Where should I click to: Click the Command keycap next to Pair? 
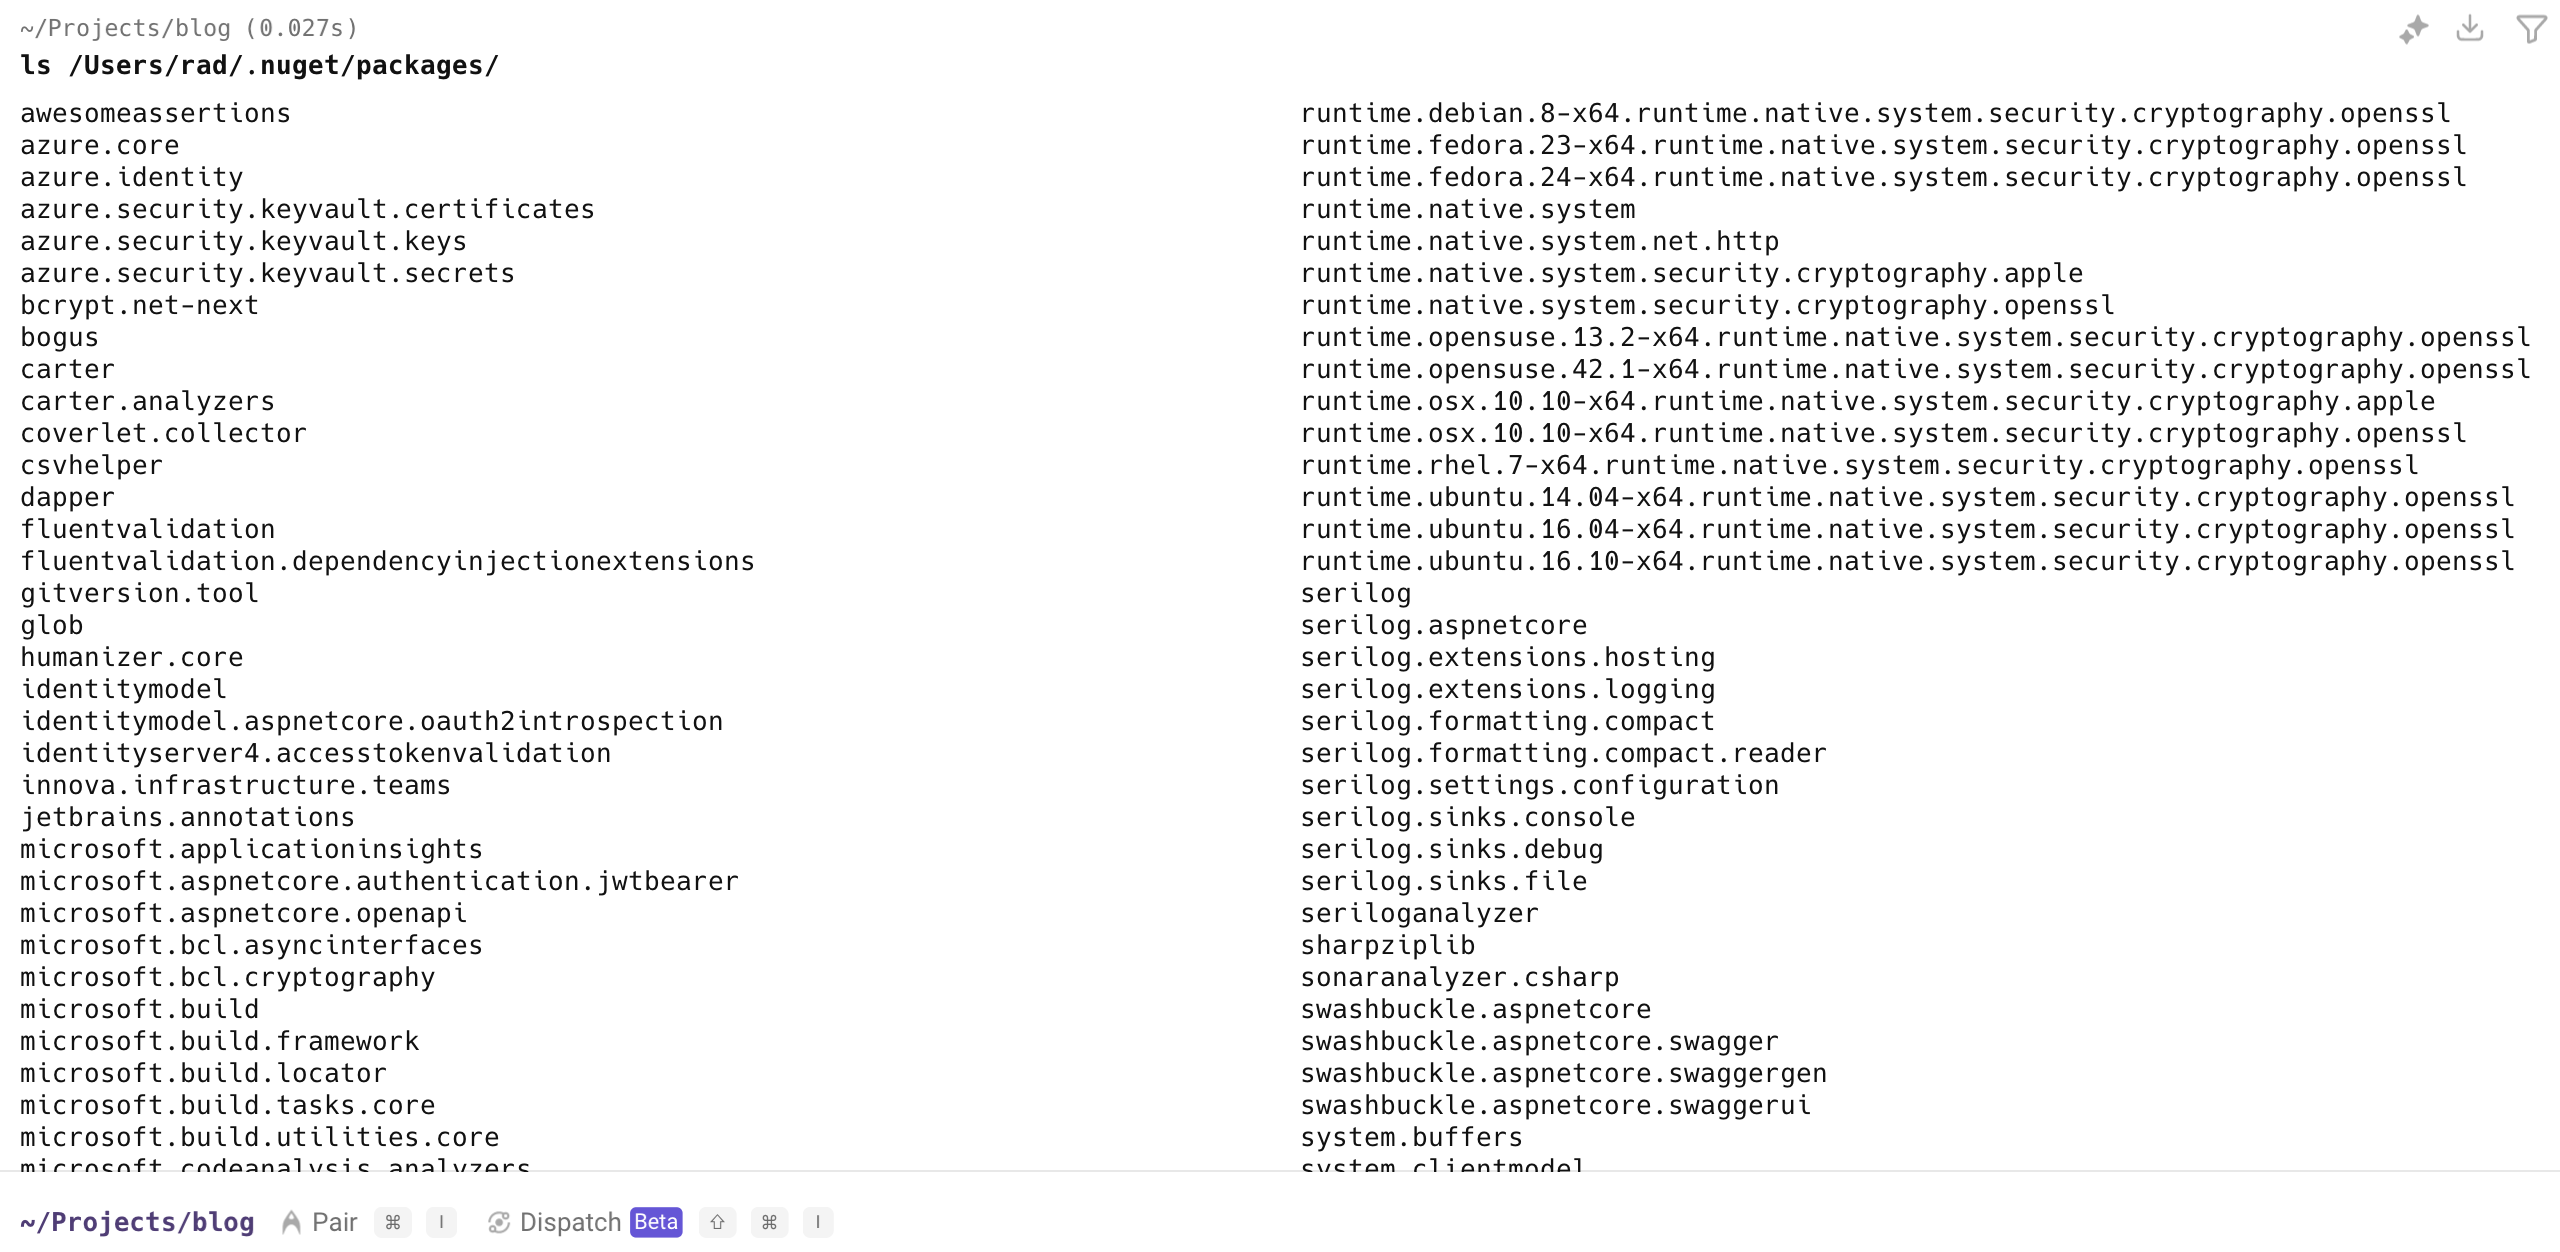393,1222
